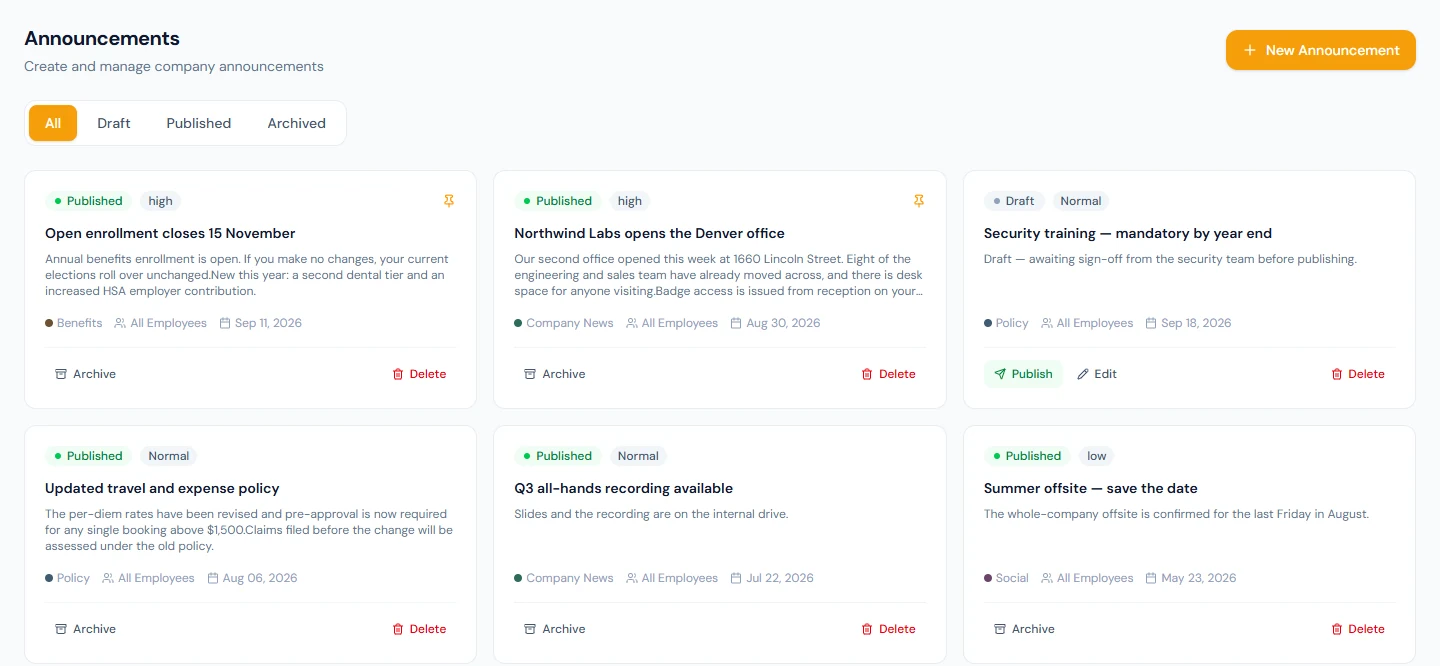
Task: Switch to the Published tab
Action: tap(199, 123)
